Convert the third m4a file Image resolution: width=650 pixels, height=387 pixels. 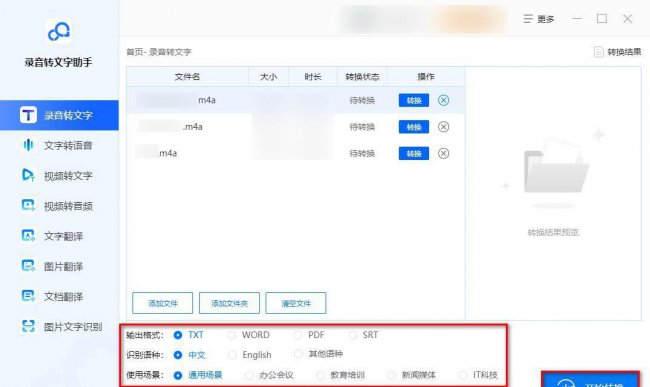(x=414, y=153)
